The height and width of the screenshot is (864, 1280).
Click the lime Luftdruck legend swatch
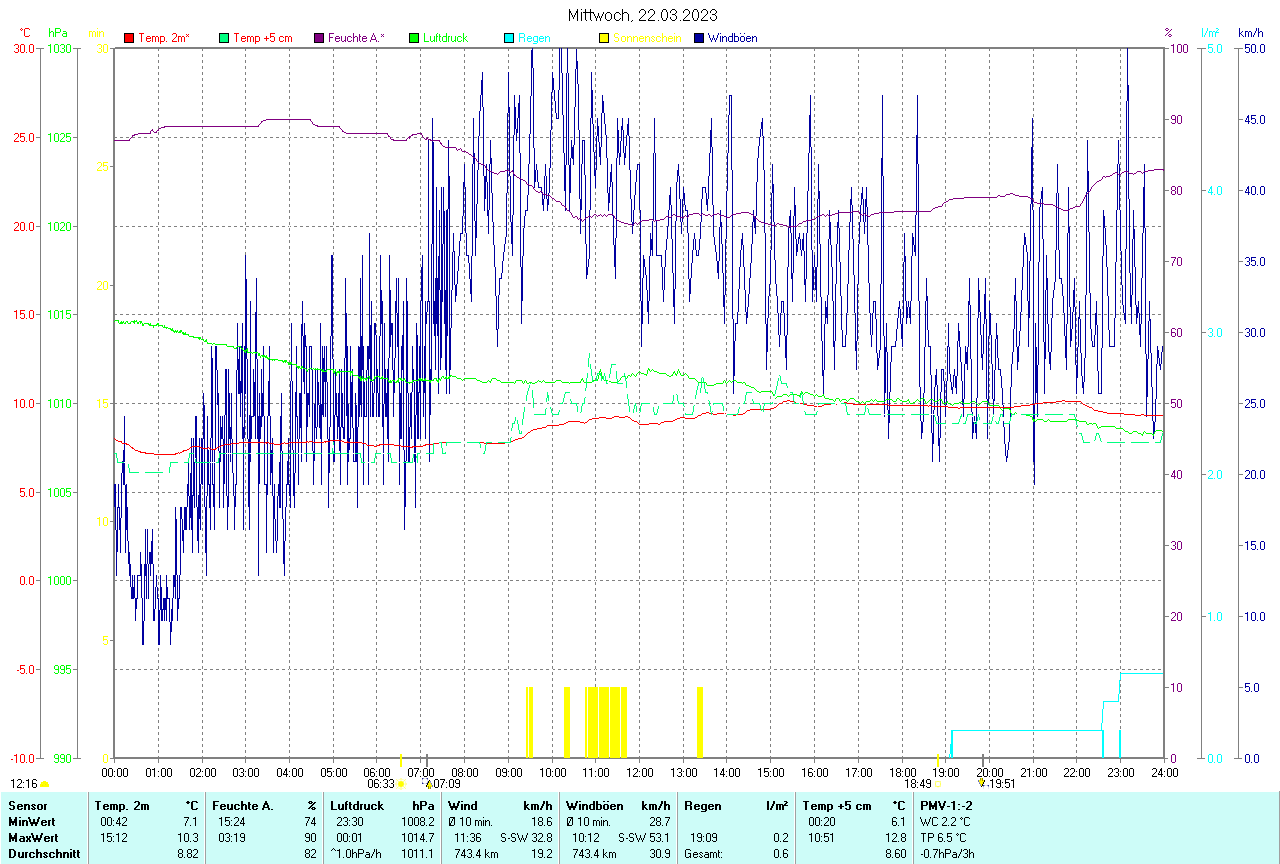413,38
